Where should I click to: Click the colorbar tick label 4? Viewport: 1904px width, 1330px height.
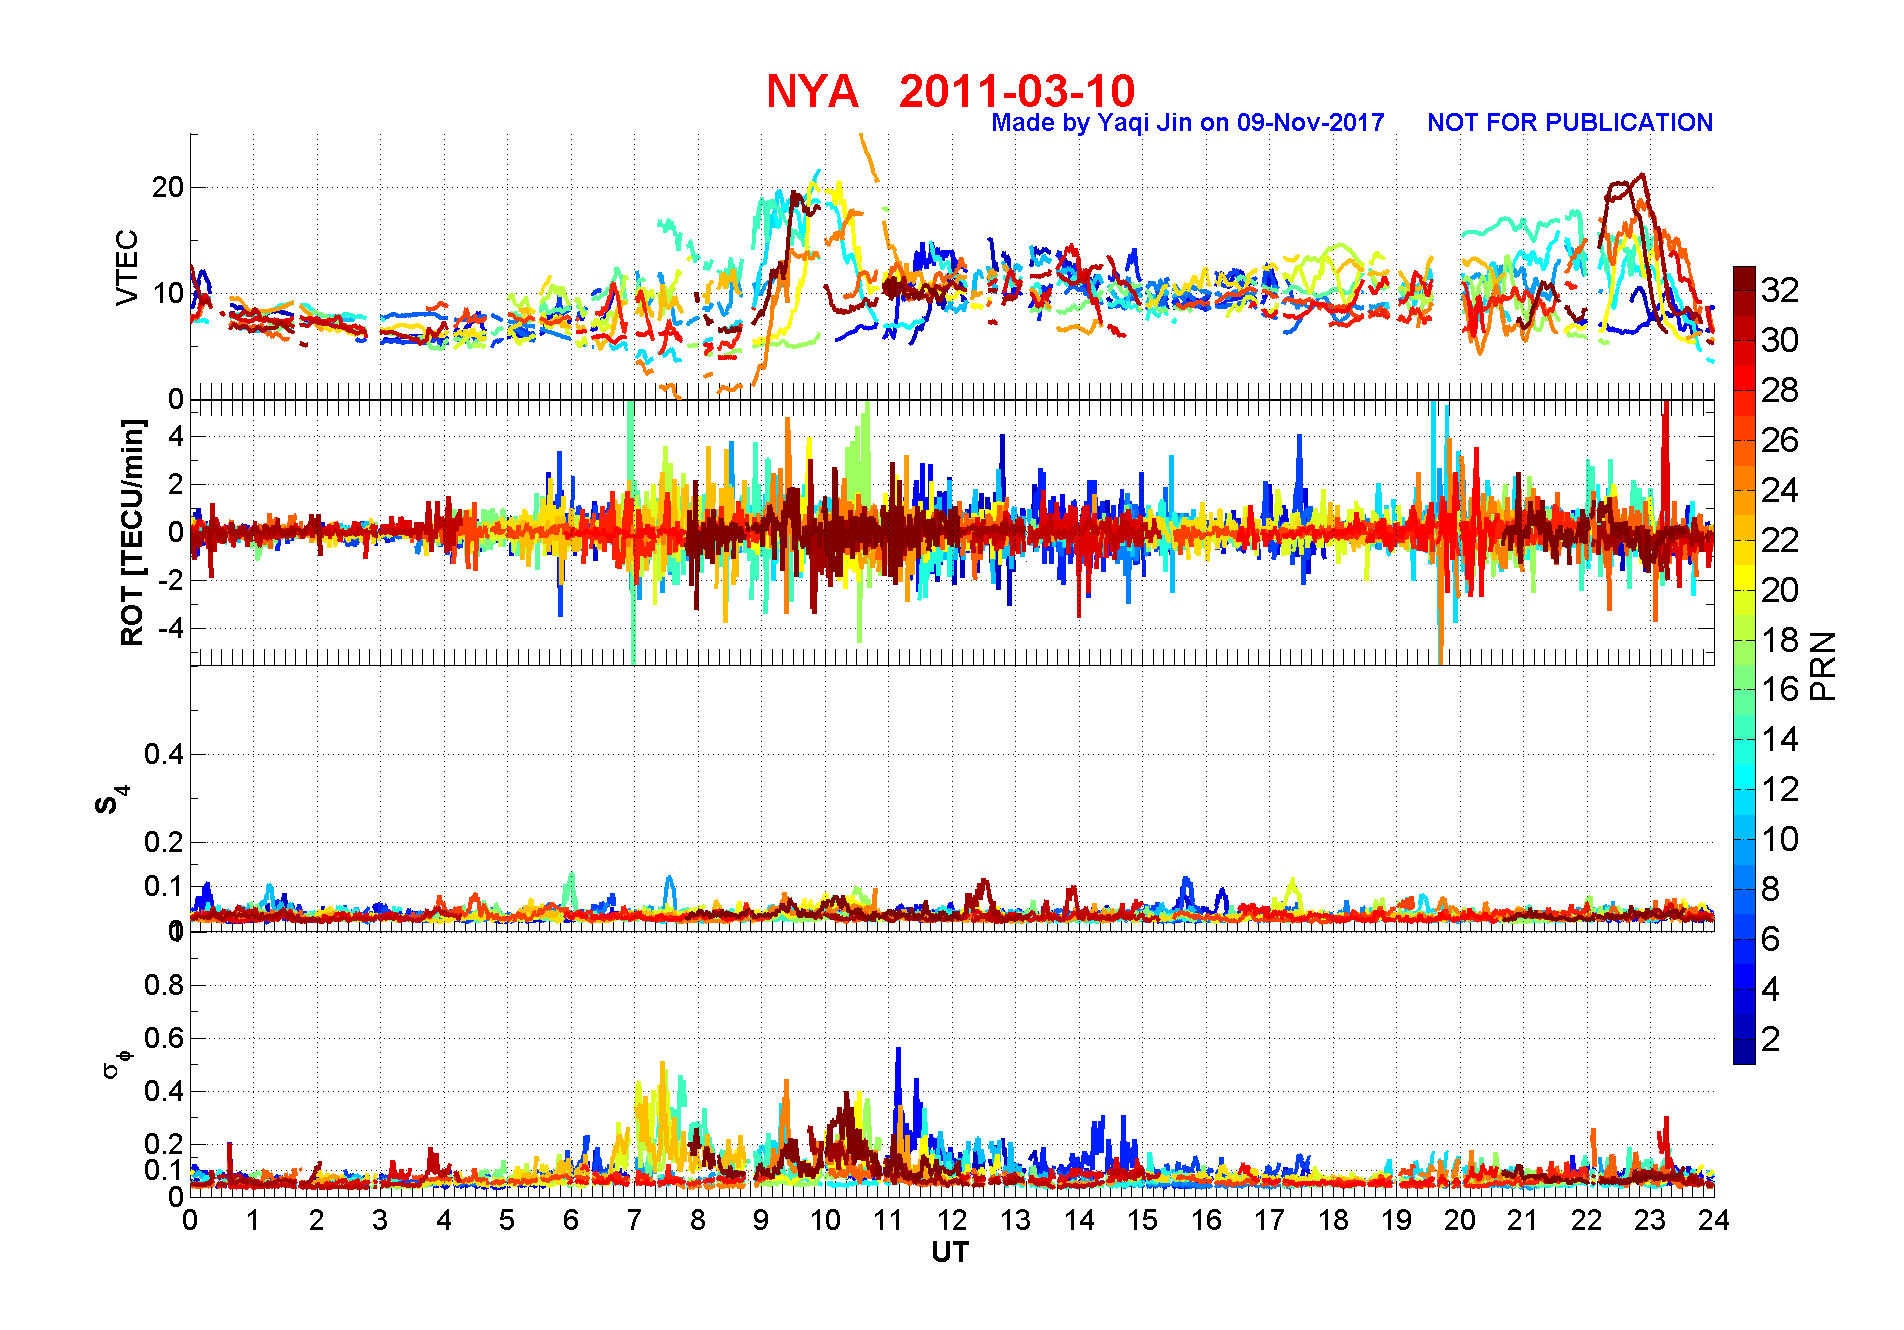point(1771,989)
